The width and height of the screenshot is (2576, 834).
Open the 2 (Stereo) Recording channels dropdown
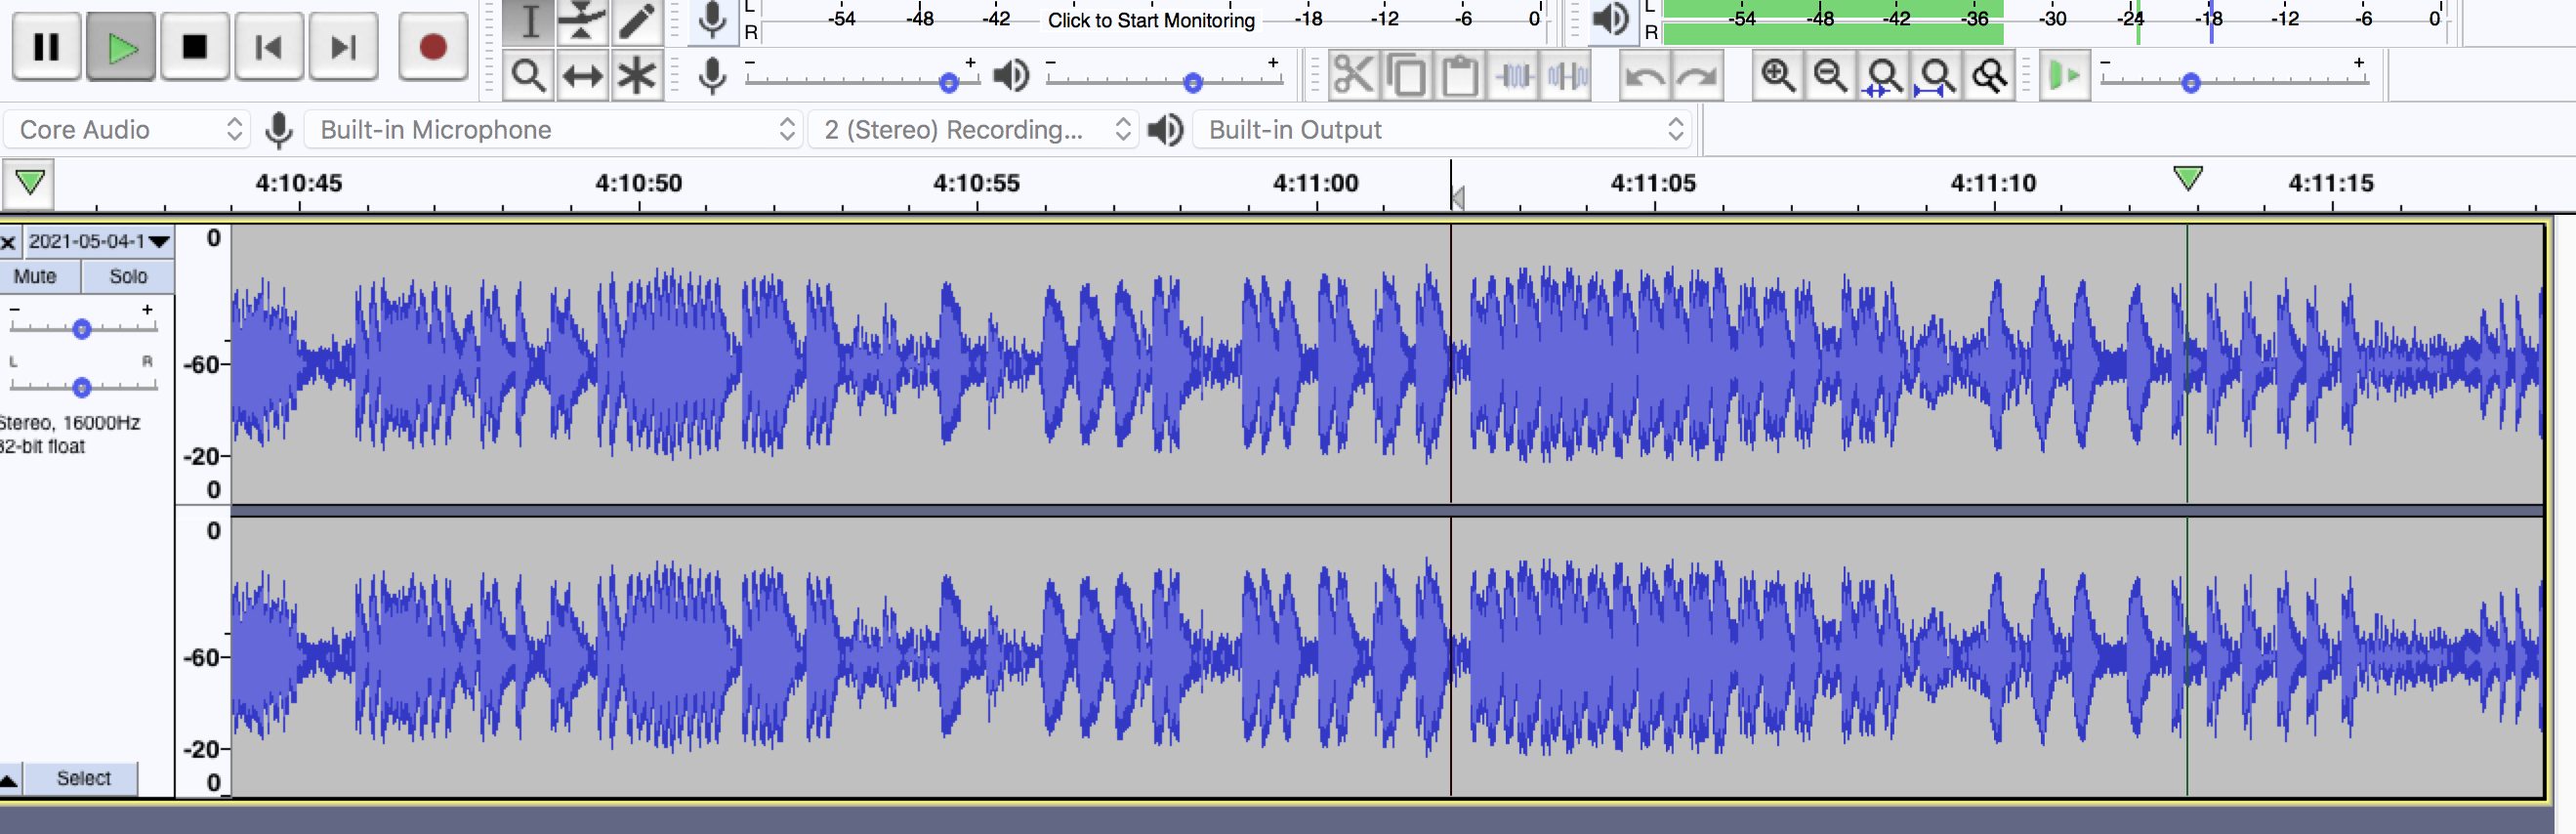click(973, 130)
